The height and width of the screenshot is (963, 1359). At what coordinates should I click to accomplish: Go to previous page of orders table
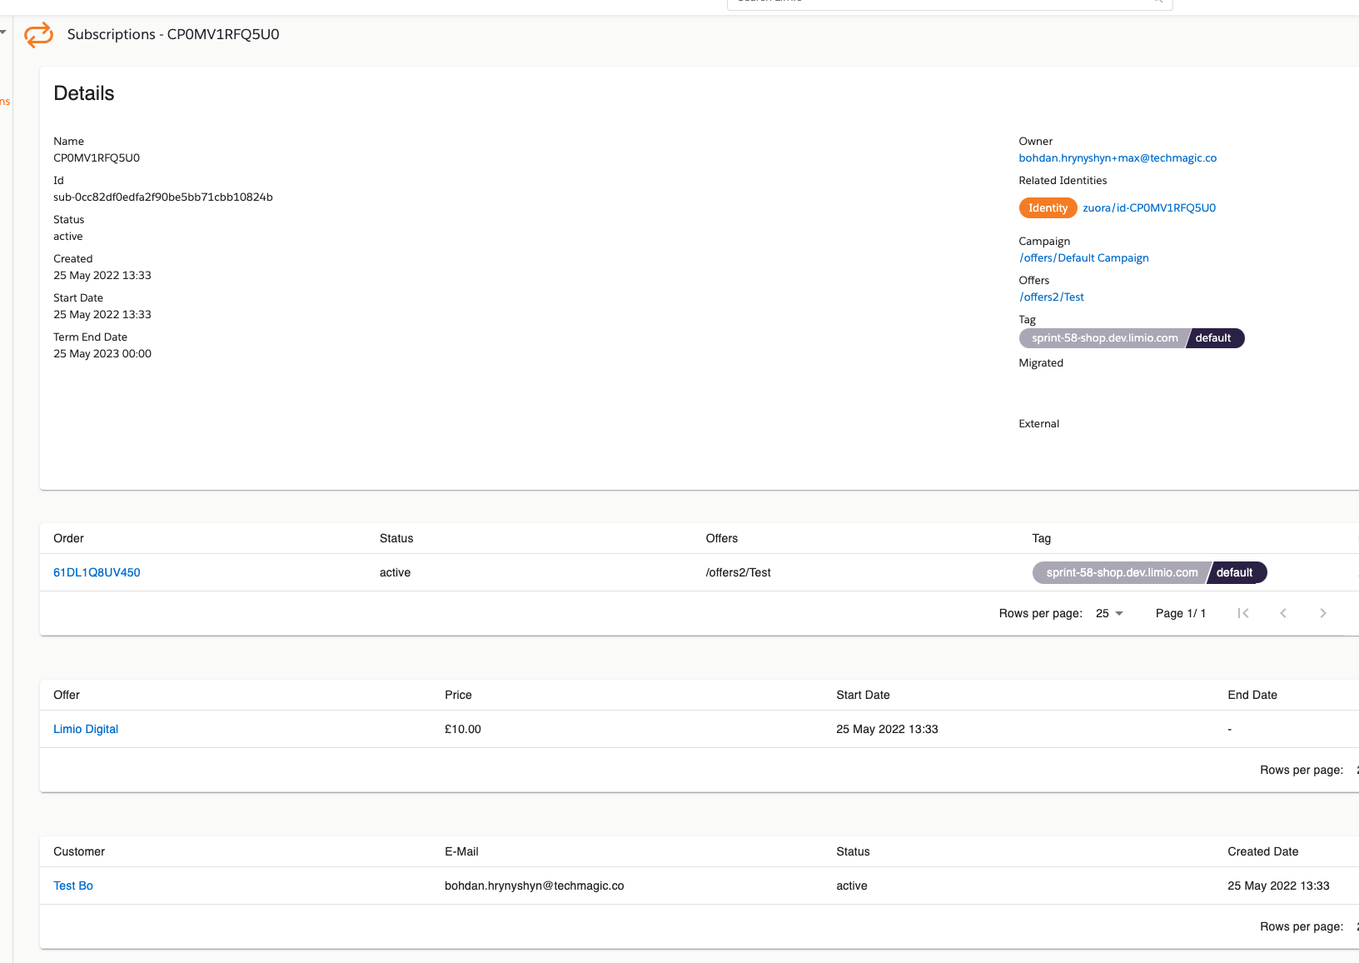pyautogui.click(x=1283, y=613)
